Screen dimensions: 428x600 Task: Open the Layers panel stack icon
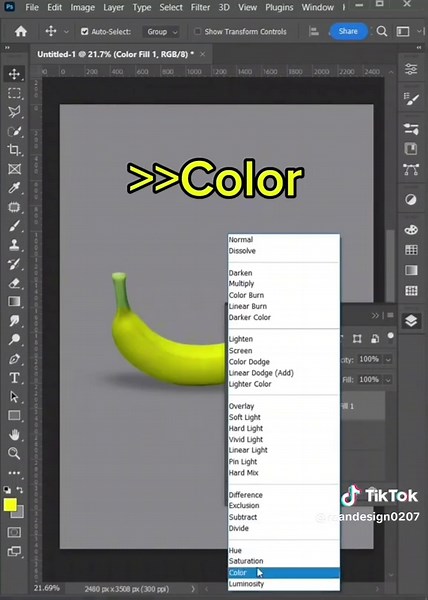(411, 321)
